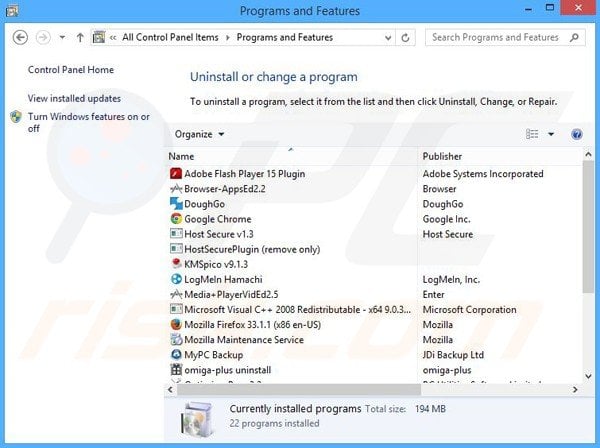Click publisher Microsoft Corporation
The height and width of the screenshot is (448, 600).
(x=470, y=310)
